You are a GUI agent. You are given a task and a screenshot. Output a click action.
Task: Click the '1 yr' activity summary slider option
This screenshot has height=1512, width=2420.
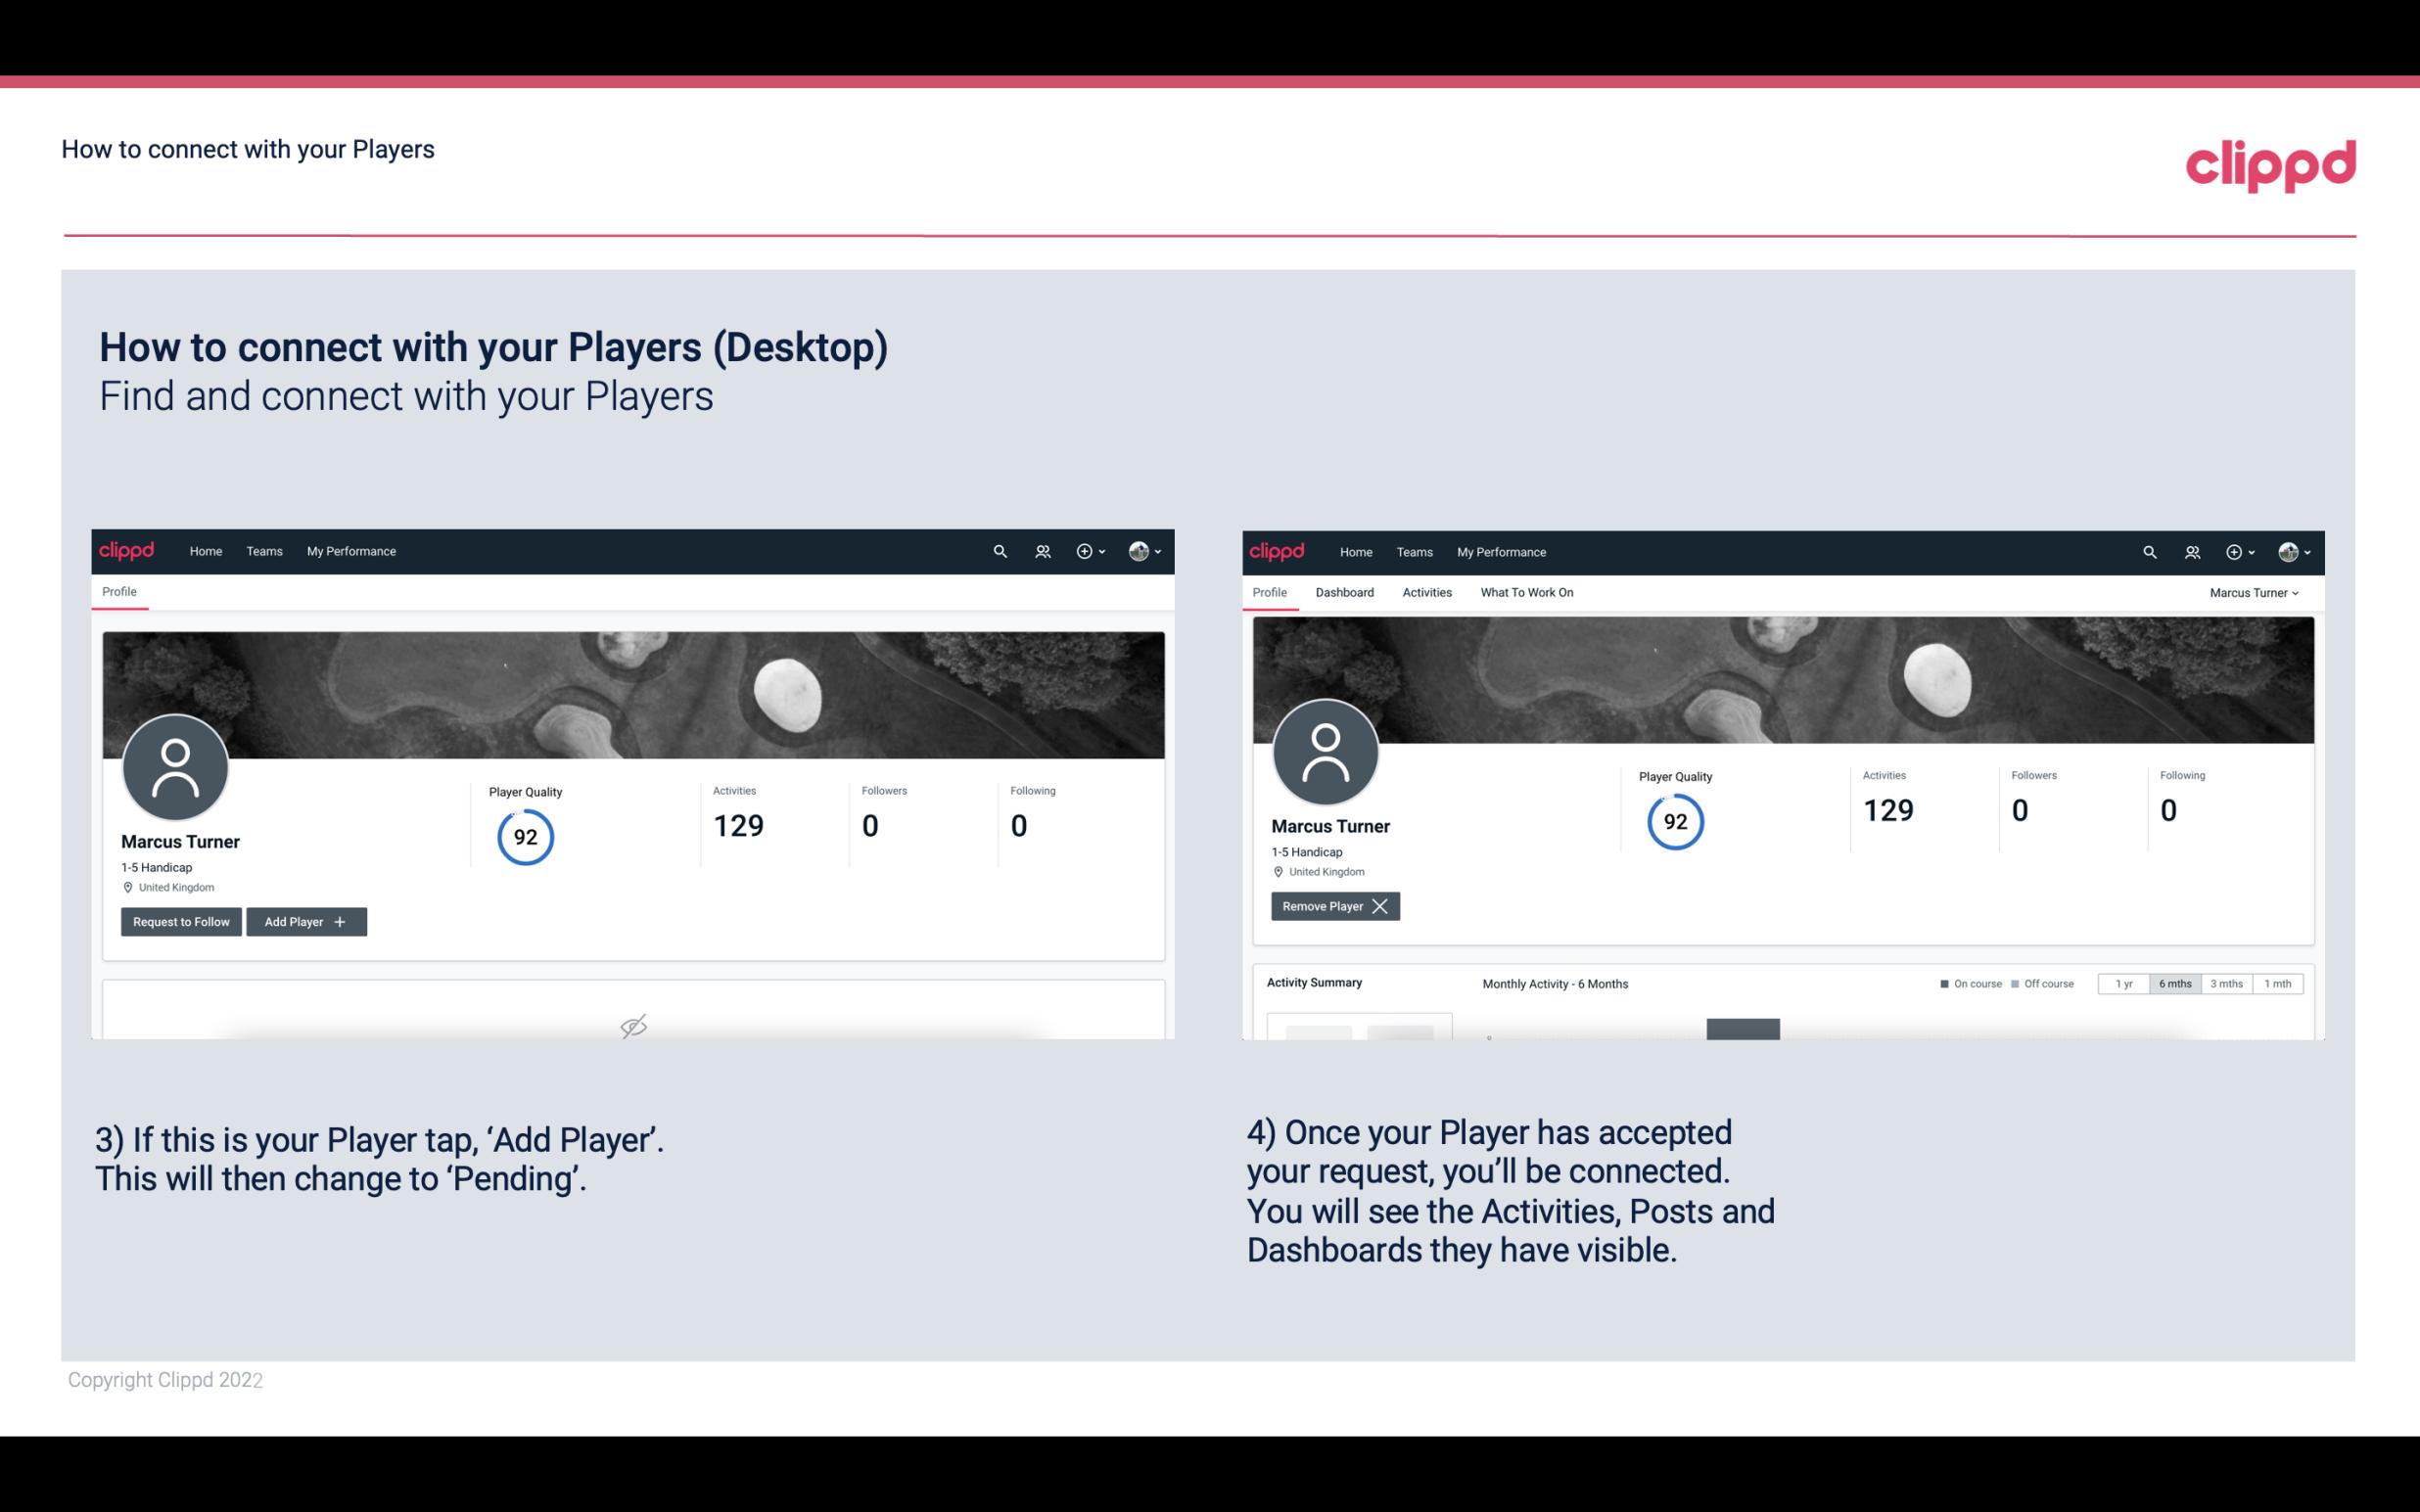click(x=2123, y=983)
